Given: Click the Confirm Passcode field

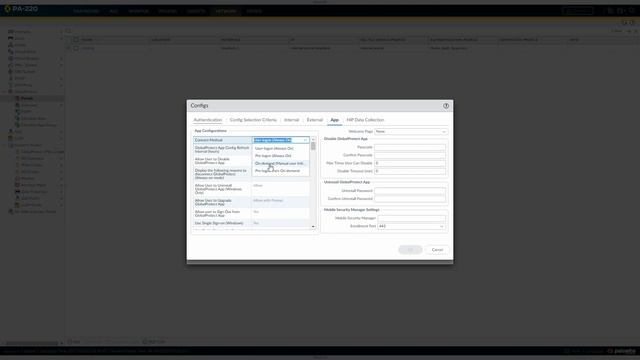Looking at the screenshot, I should click(x=410, y=155).
